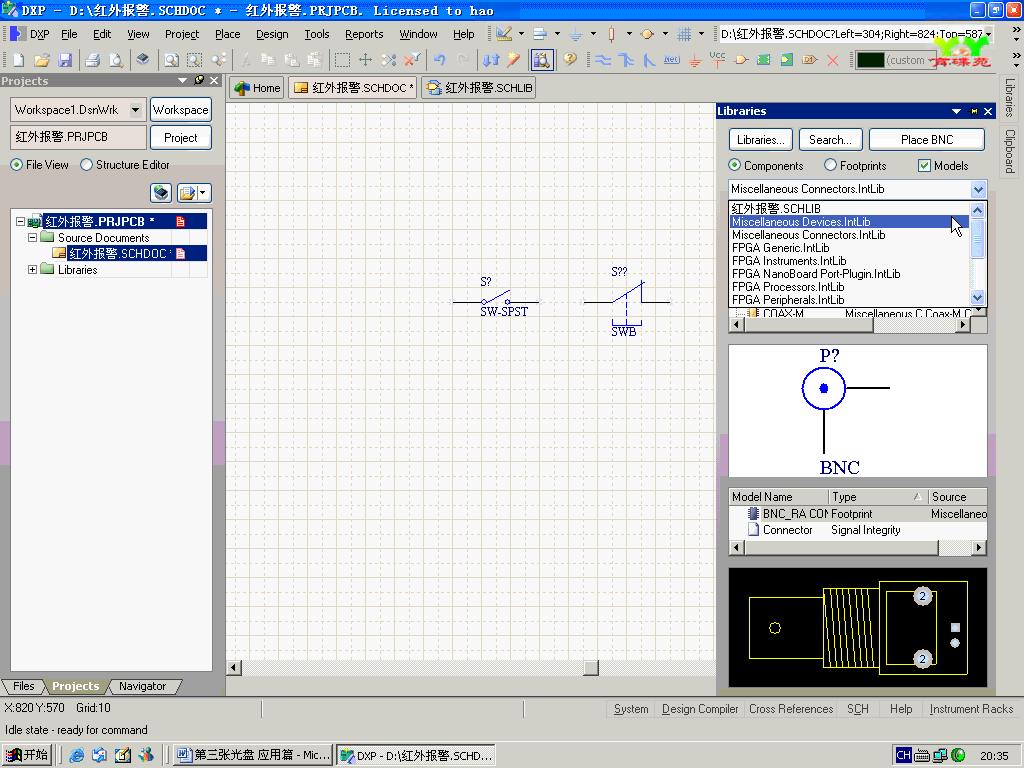This screenshot has width=1024, height=768.
Task: Select the File View radio button
Action: [17, 165]
